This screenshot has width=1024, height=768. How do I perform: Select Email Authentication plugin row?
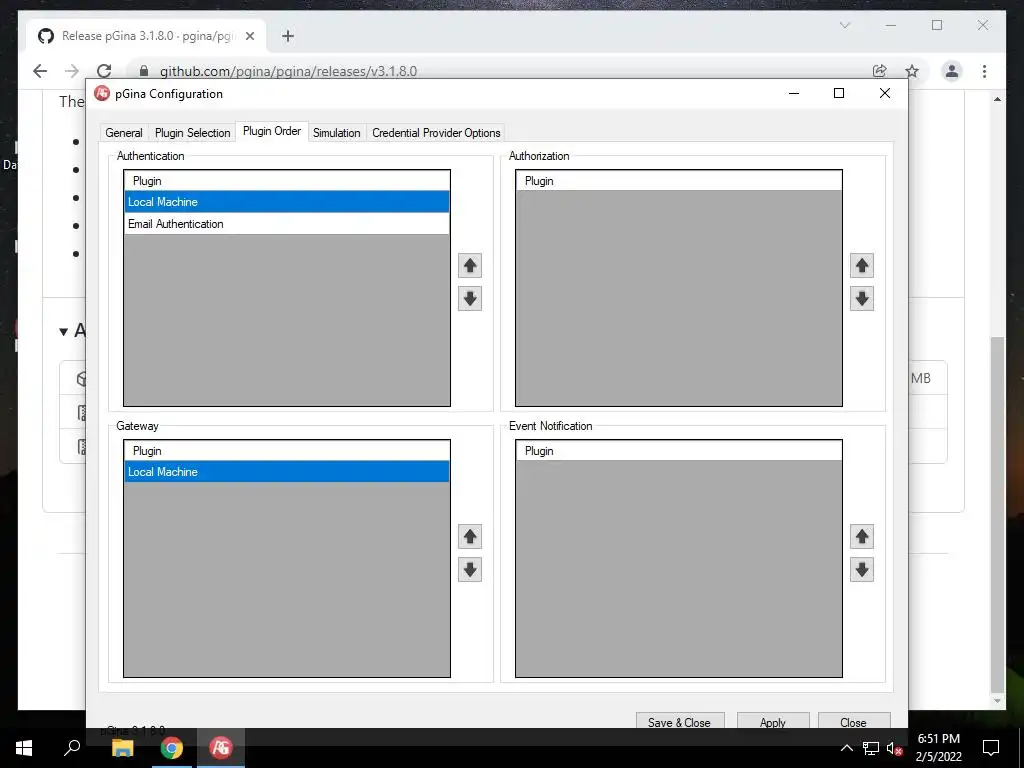(x=287, y=223)
